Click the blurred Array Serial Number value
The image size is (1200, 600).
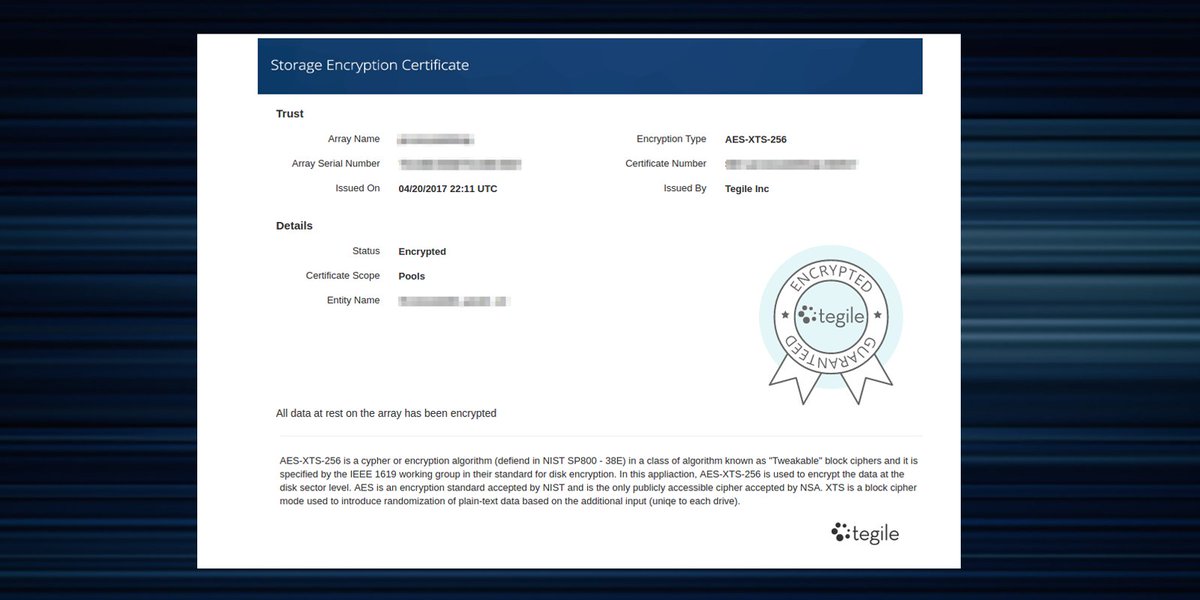460,163
